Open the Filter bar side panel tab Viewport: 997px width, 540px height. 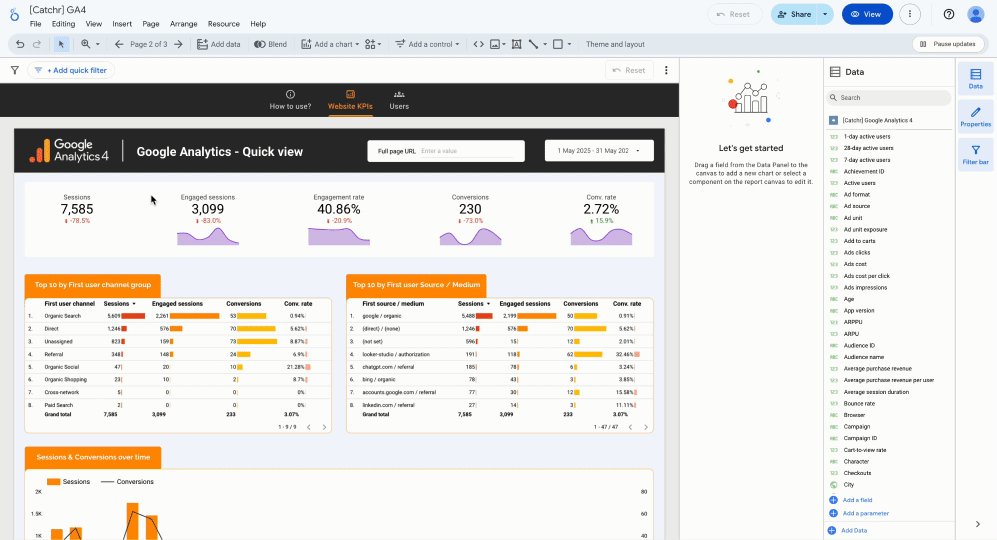click(x=975, y=155)
